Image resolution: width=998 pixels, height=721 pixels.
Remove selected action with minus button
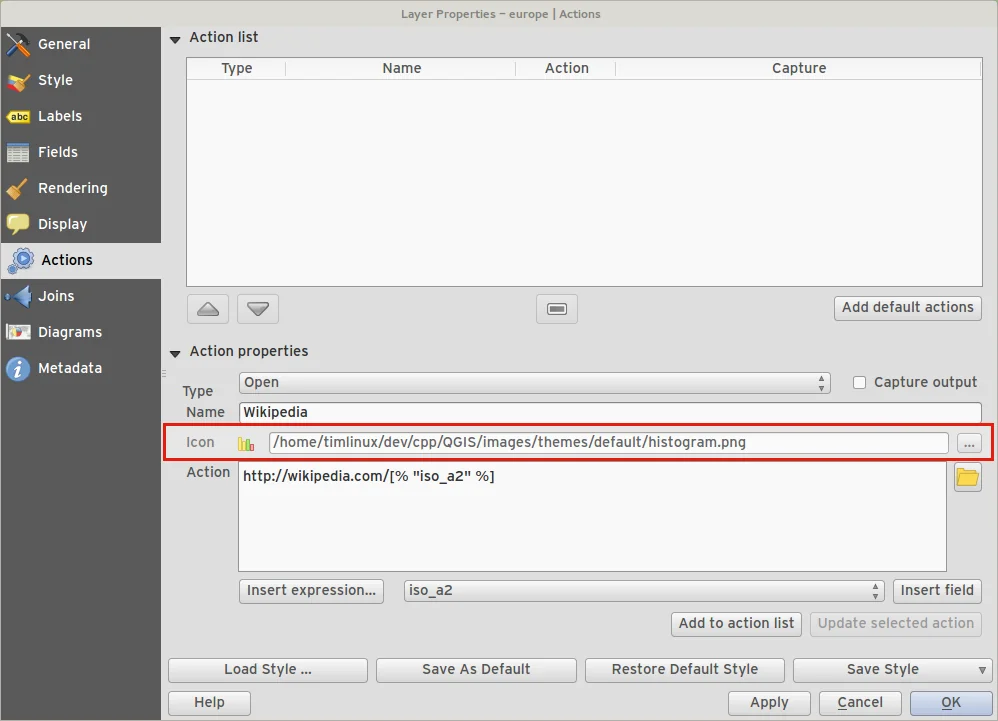point(557,309)
